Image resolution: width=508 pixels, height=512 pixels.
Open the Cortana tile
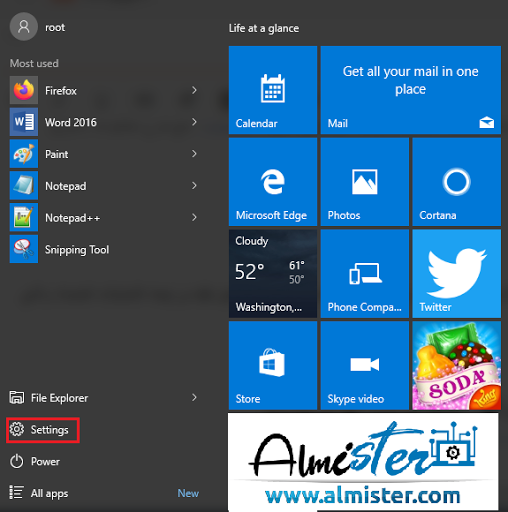coord(456,182)
